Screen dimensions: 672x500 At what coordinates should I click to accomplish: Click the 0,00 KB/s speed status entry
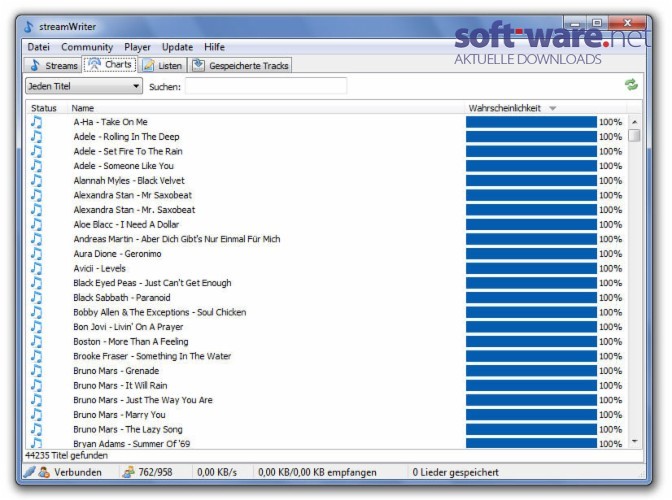(x=217, y=472)
